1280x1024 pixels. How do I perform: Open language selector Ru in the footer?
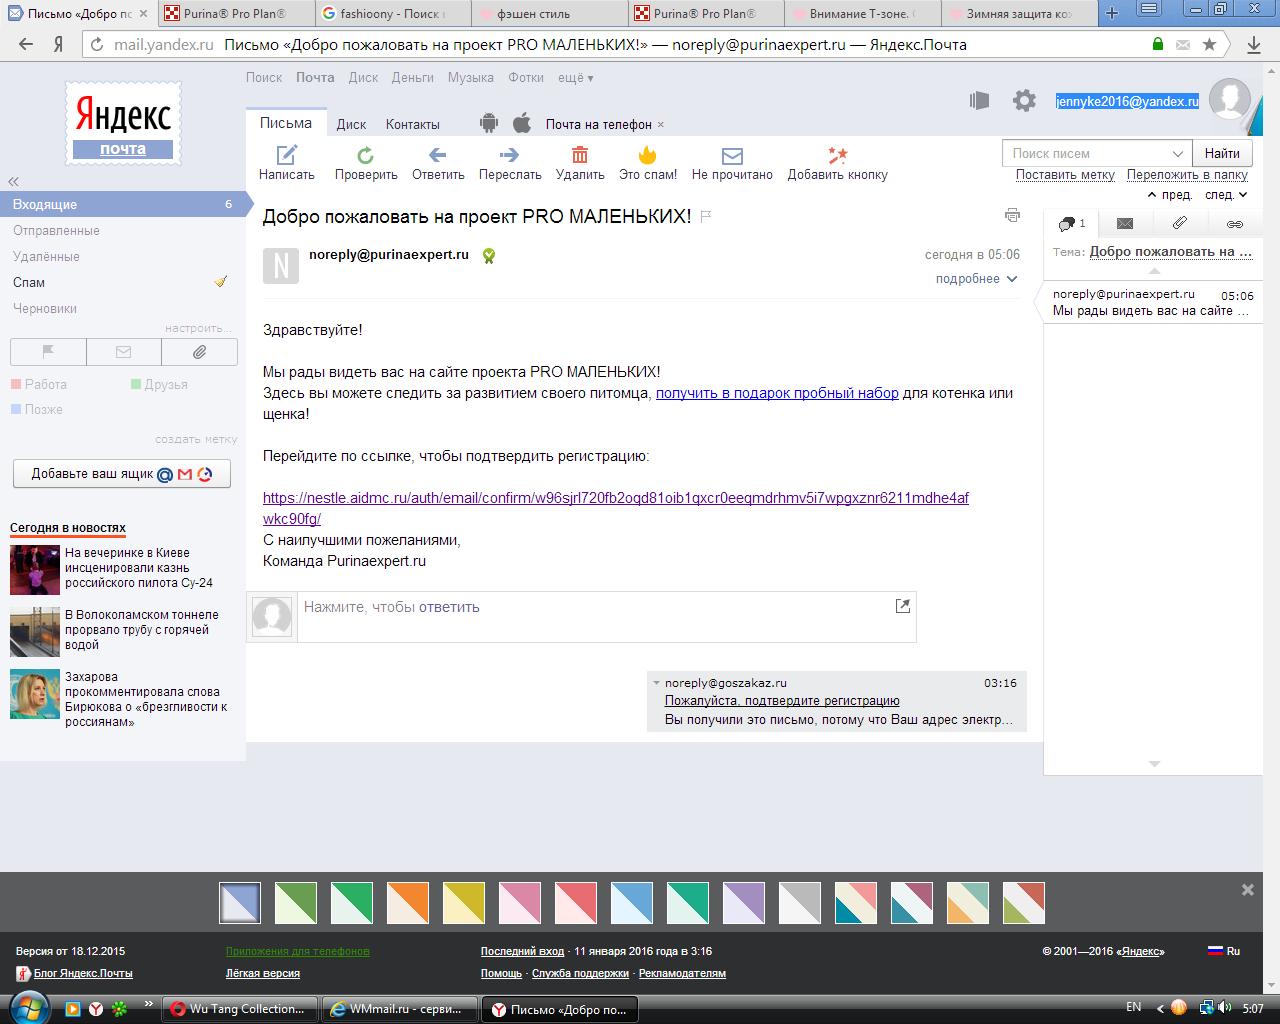coord(1224,951)
